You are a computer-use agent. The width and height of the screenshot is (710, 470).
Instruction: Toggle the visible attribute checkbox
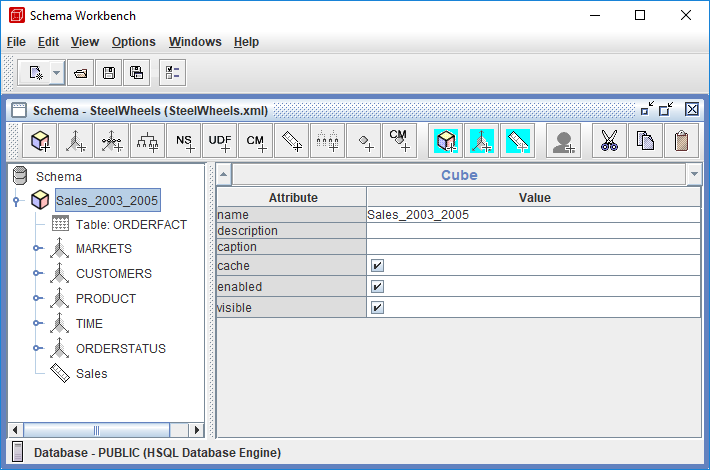pyautogui.click(x=377, y=308)
